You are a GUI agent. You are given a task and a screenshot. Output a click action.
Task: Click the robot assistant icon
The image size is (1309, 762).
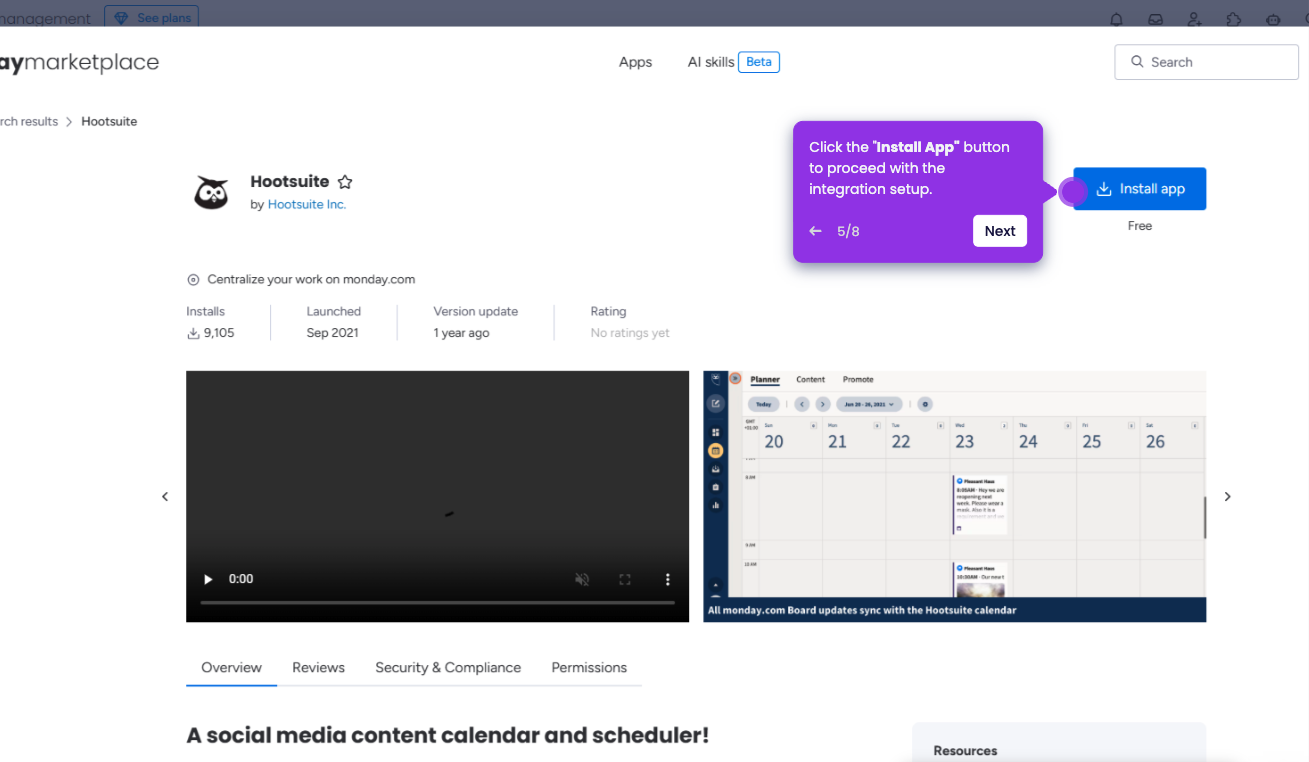click(x=1272, y=19)
